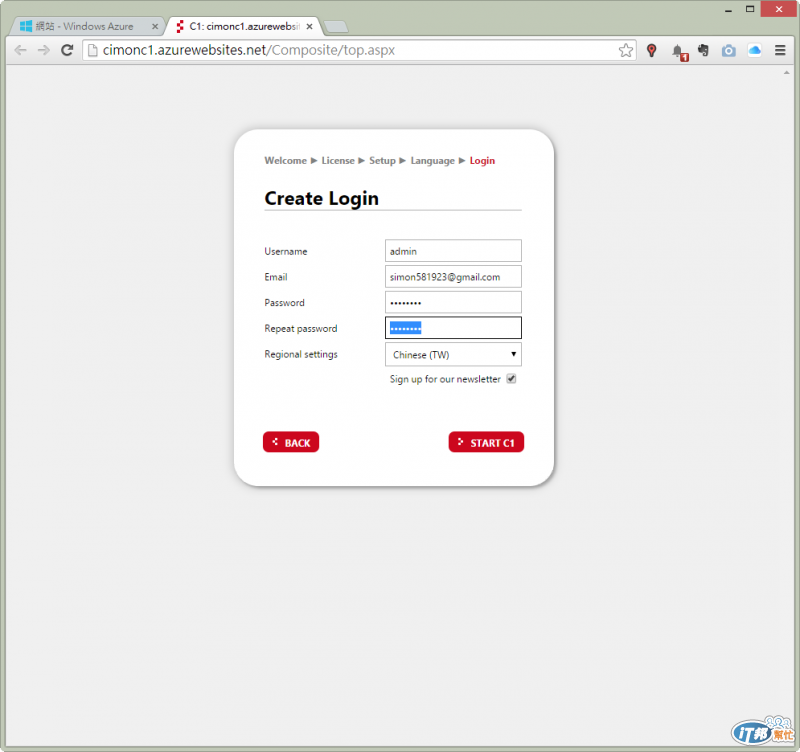The image size is (800, 752).
Task: Click the BACK button
Action: pos(291,442)
